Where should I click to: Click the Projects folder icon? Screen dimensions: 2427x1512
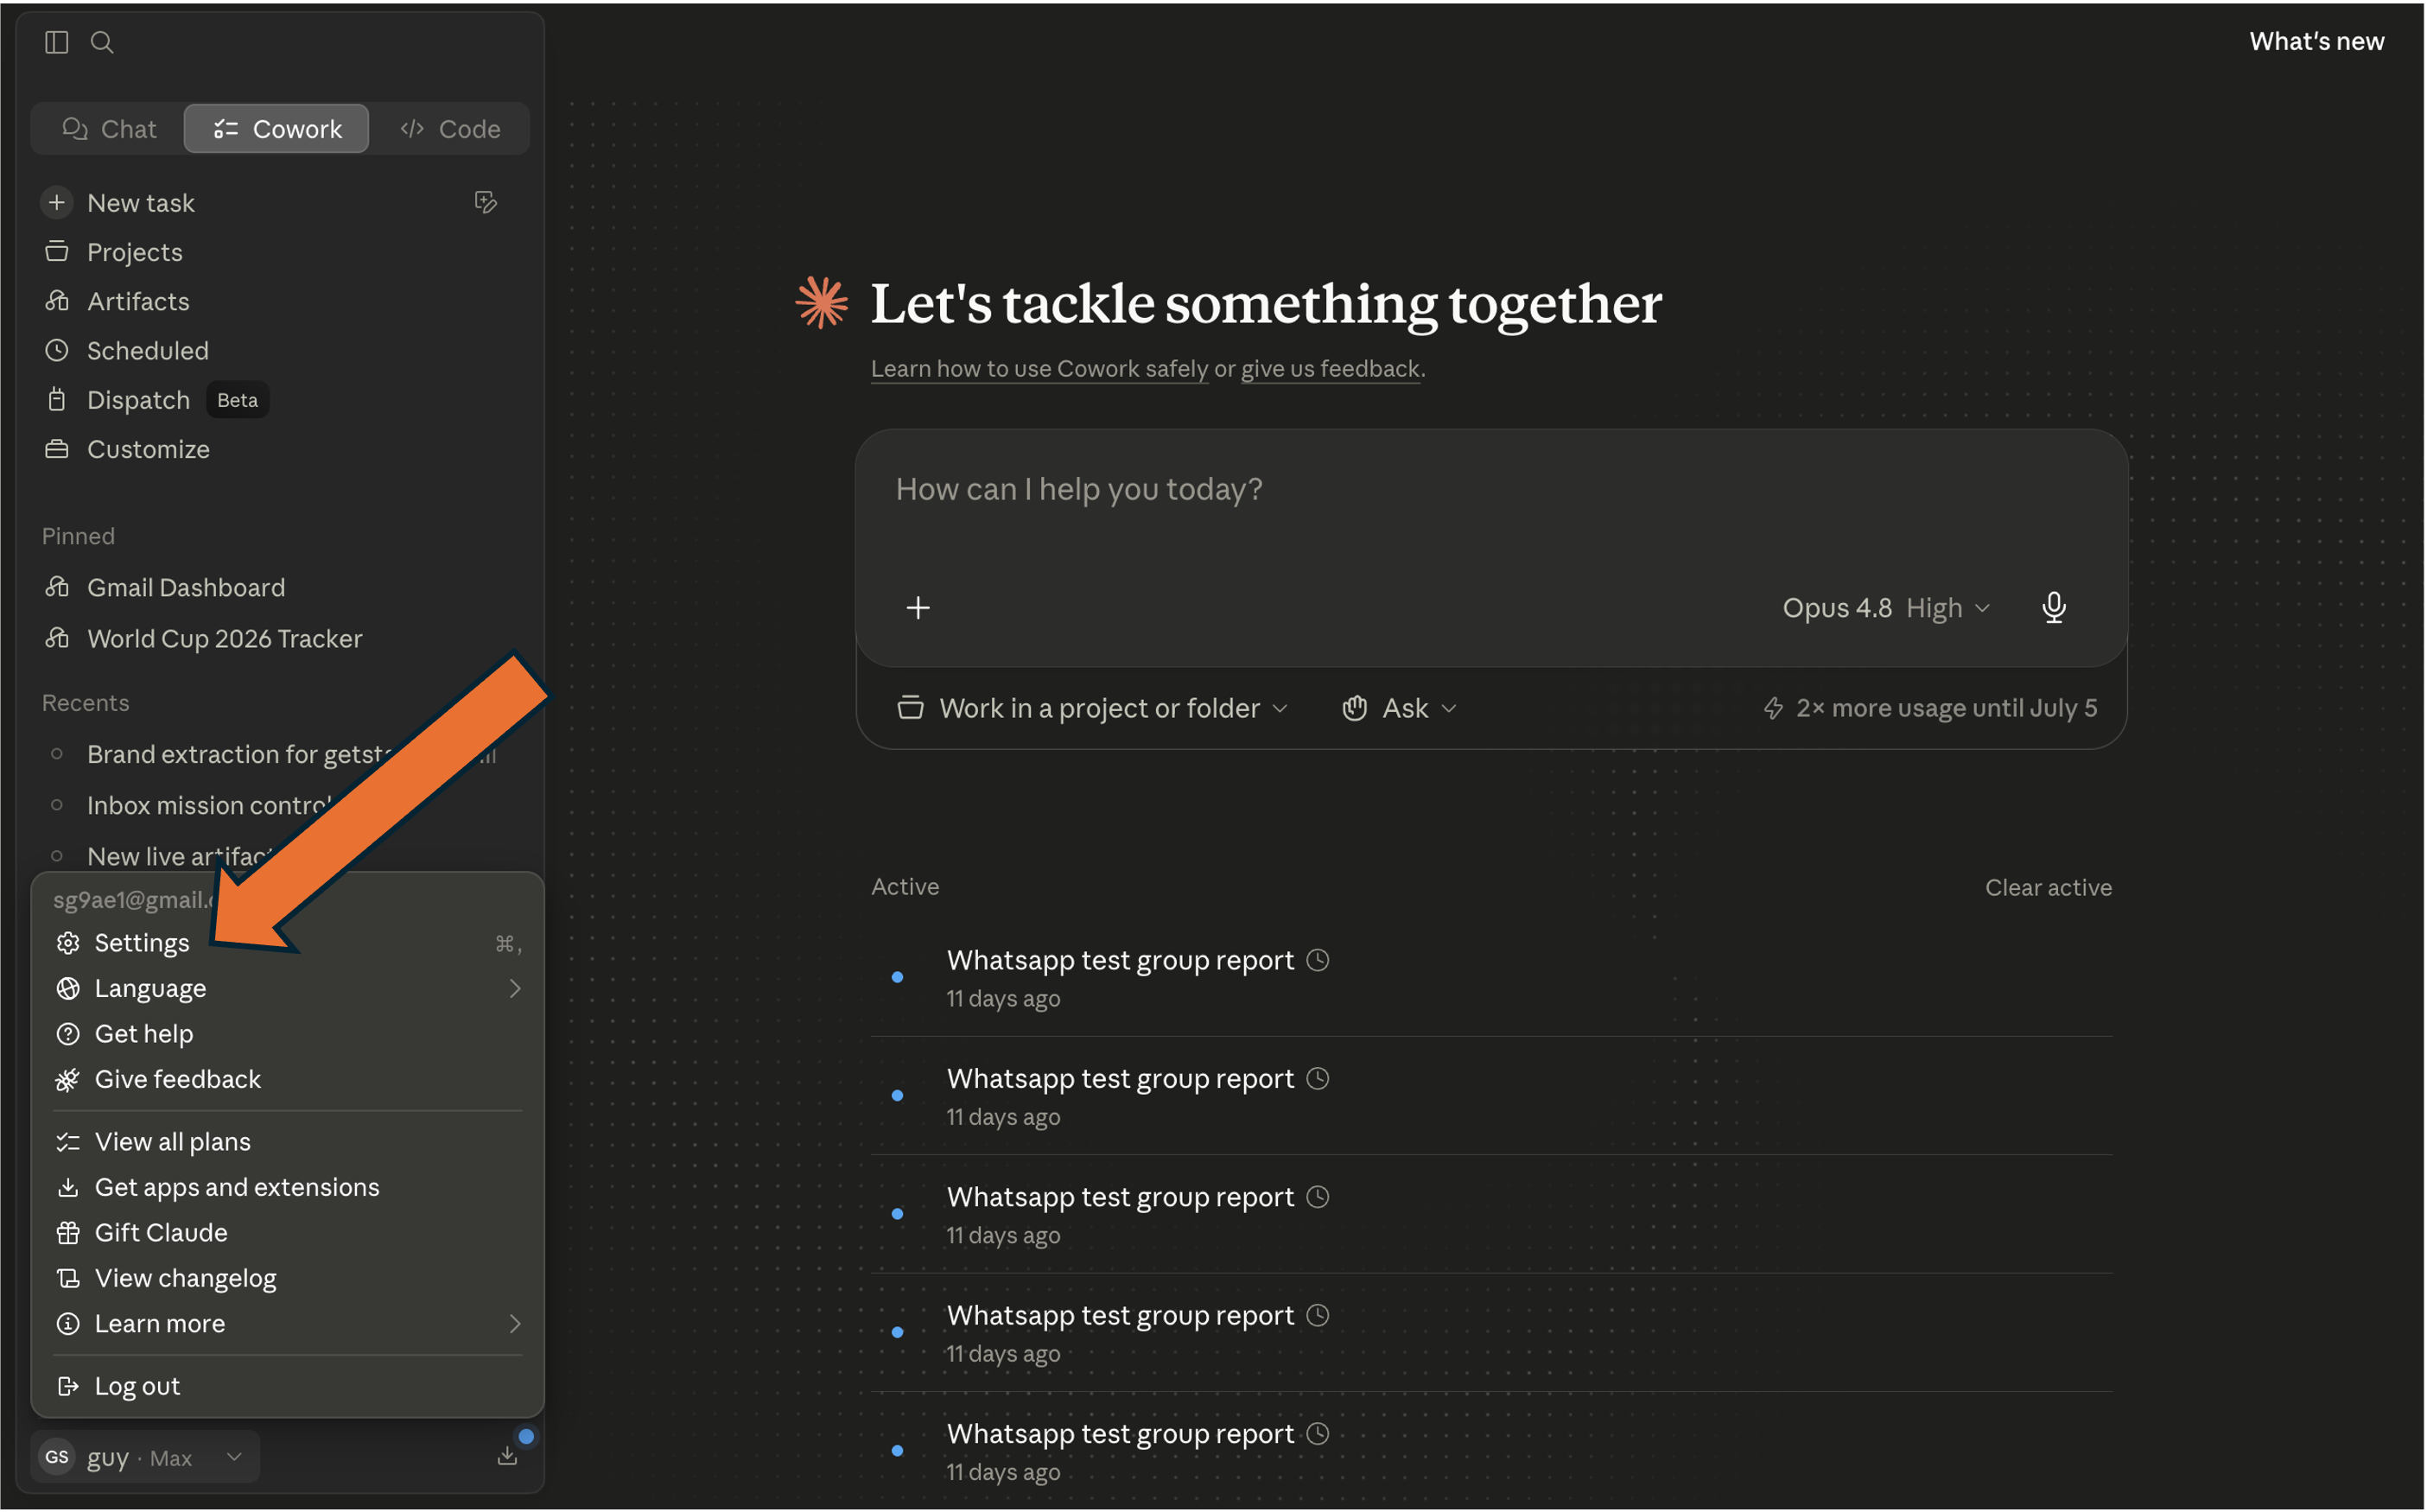click(57, 252)
